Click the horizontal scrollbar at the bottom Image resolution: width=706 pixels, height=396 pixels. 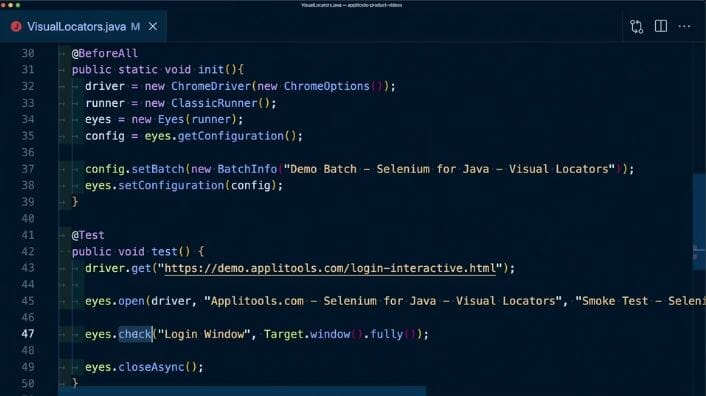[x=242, y=392]
